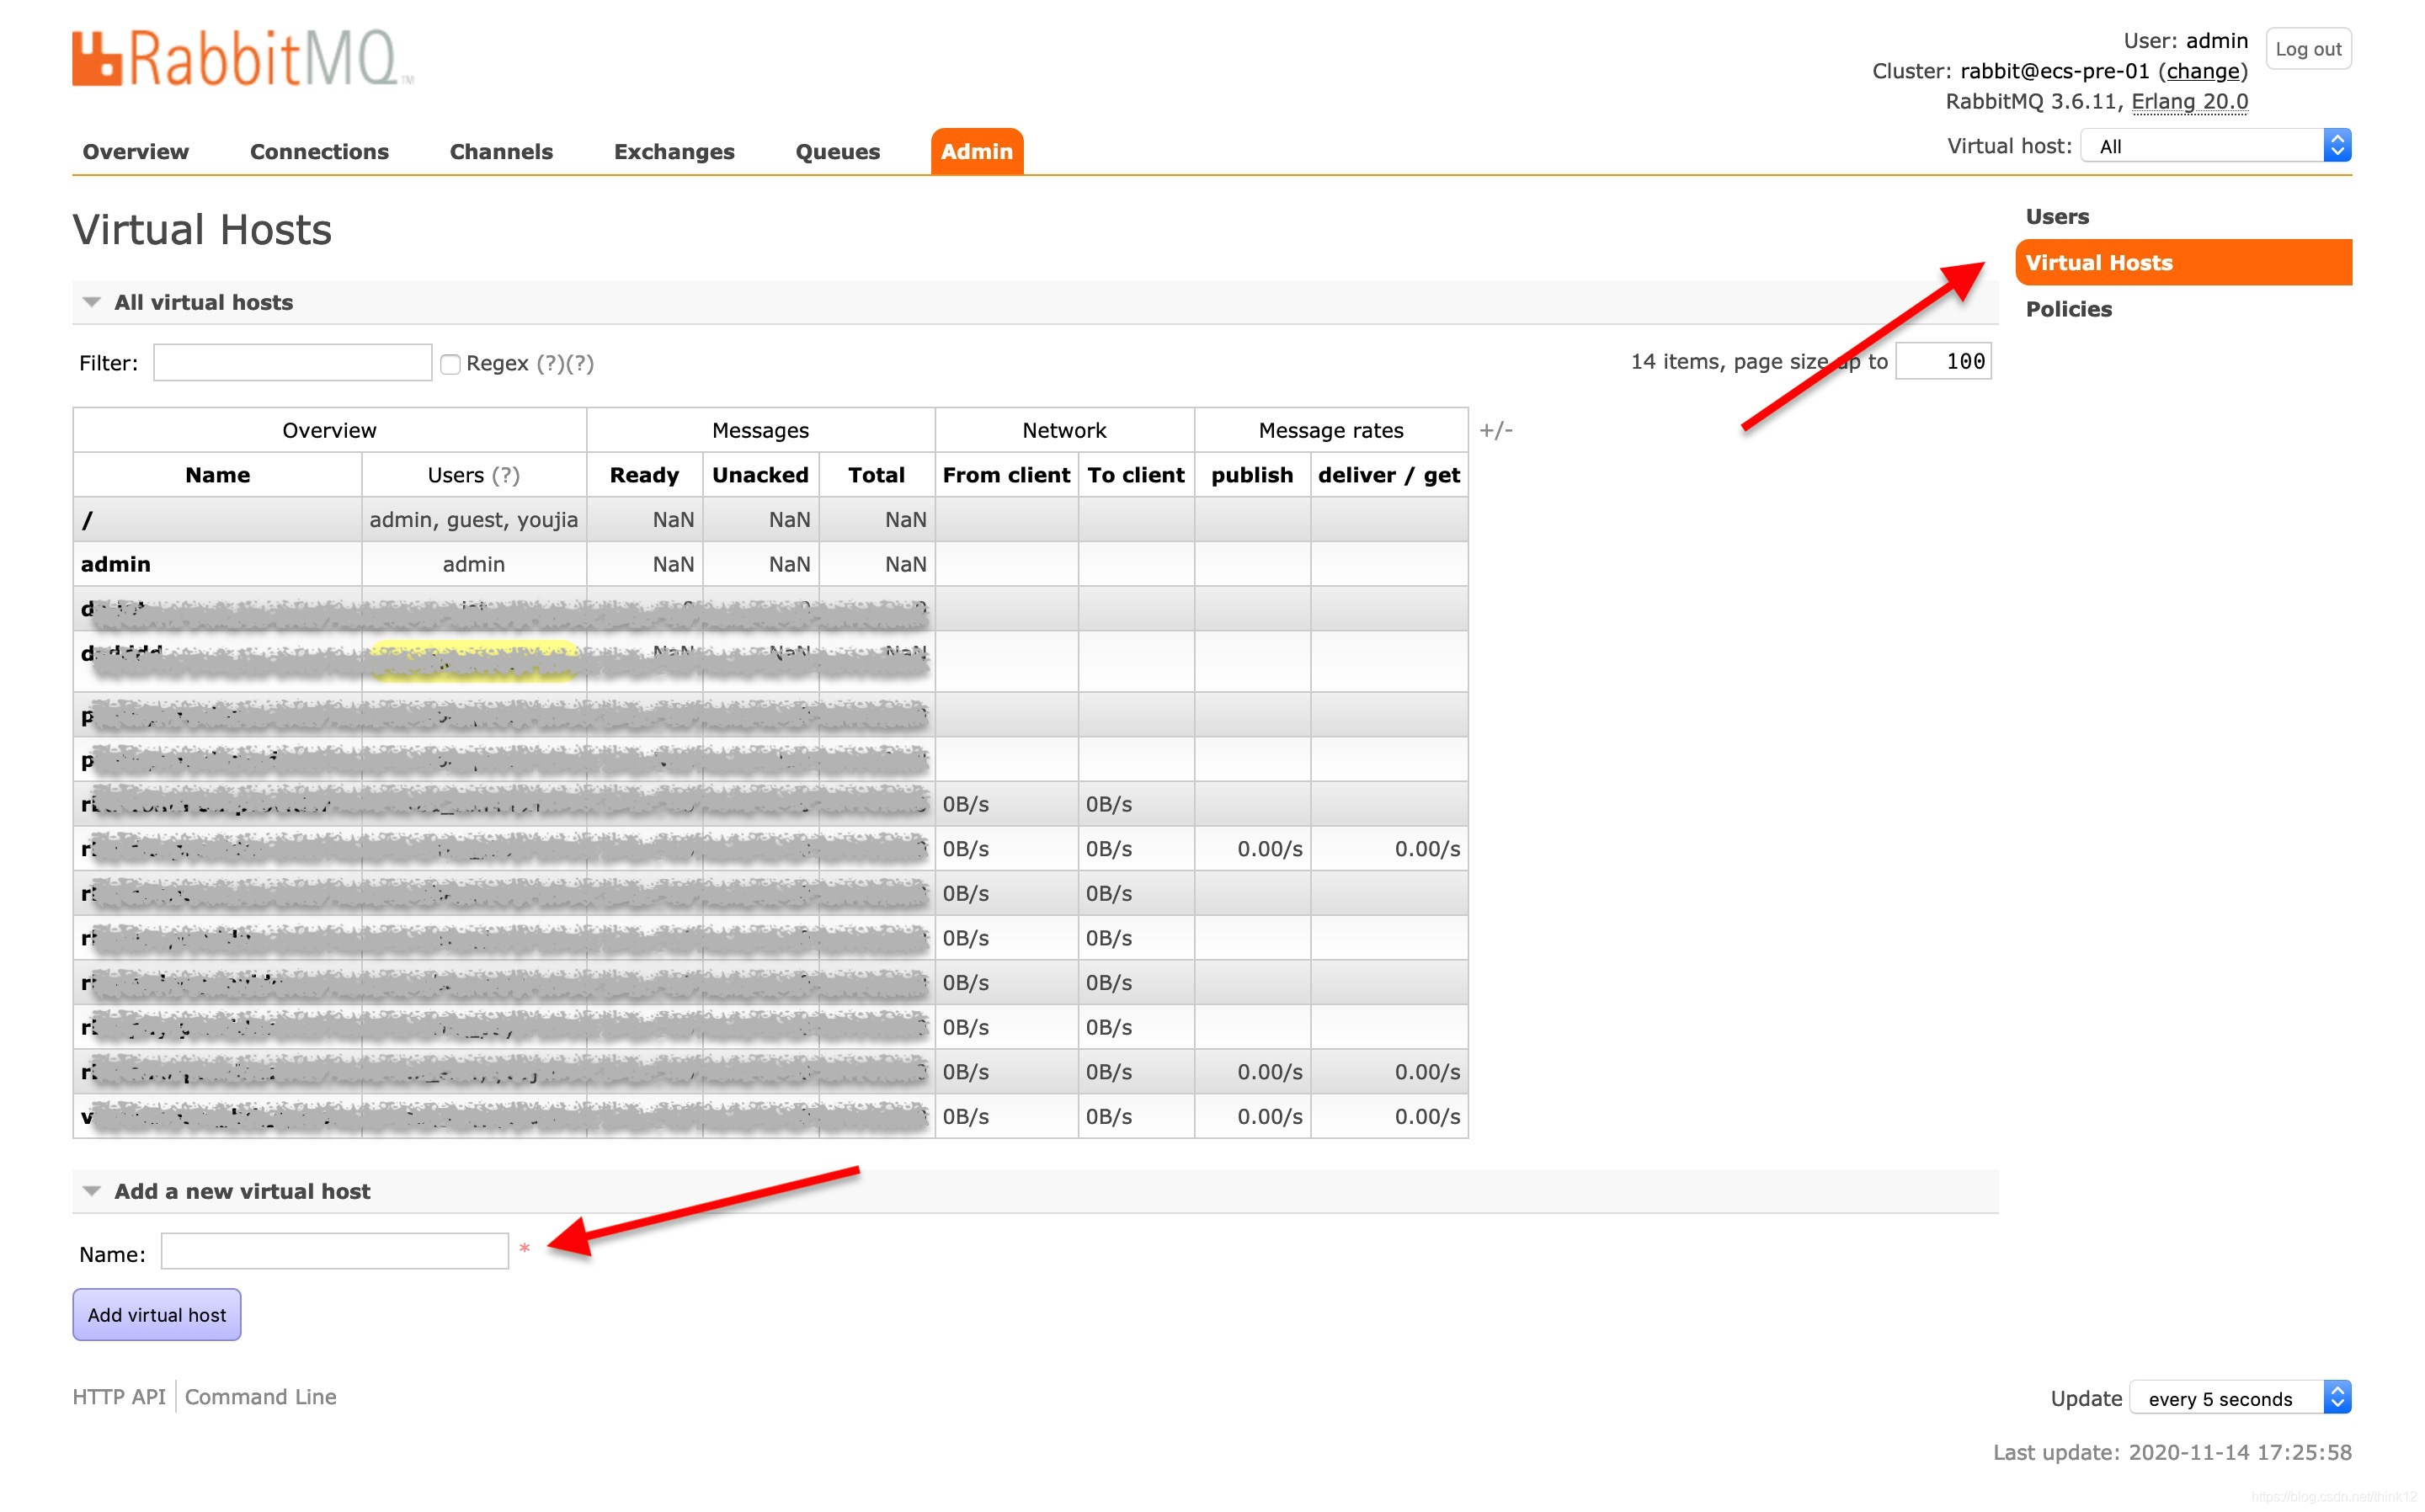The height and width of the screenshot is (1512, 2425).
Task: Click the second Regex help (?) icon
Action: pyautogui.click(x=580, y=364)
